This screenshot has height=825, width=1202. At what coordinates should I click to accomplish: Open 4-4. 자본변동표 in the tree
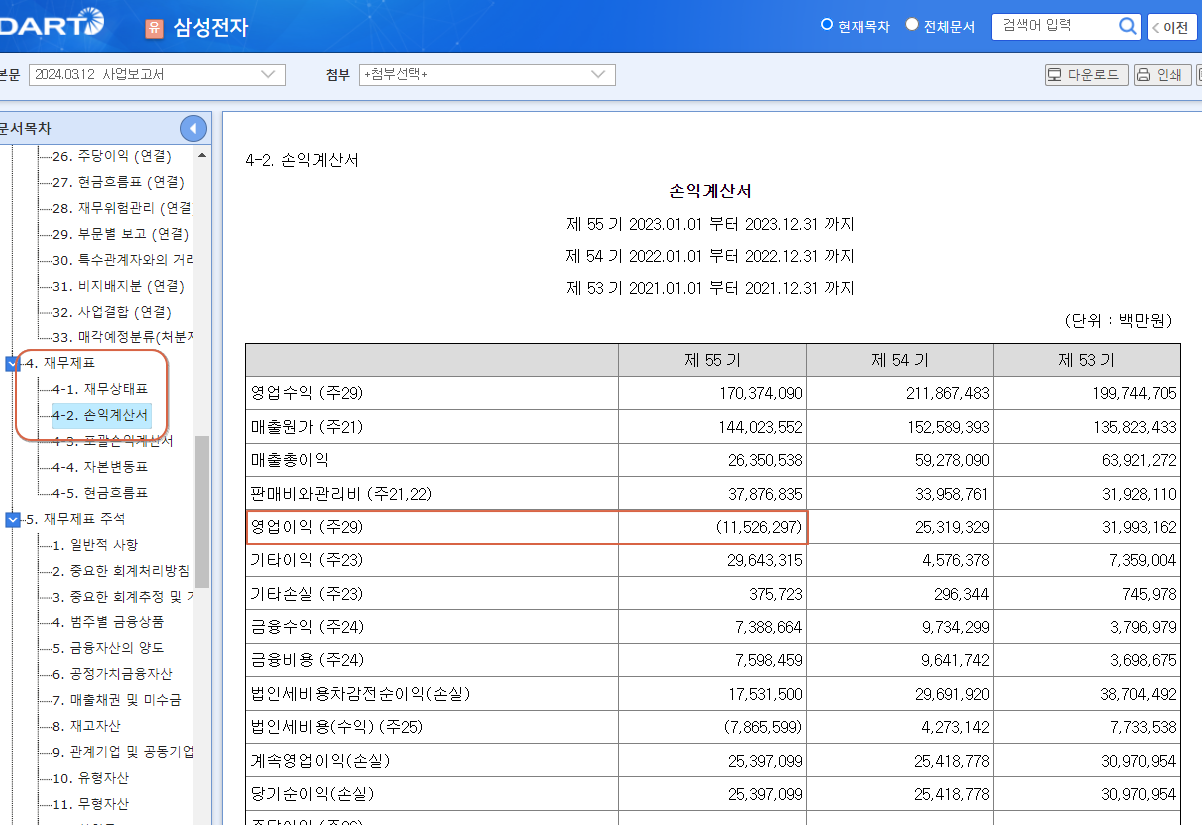click(x=99, y=467)
